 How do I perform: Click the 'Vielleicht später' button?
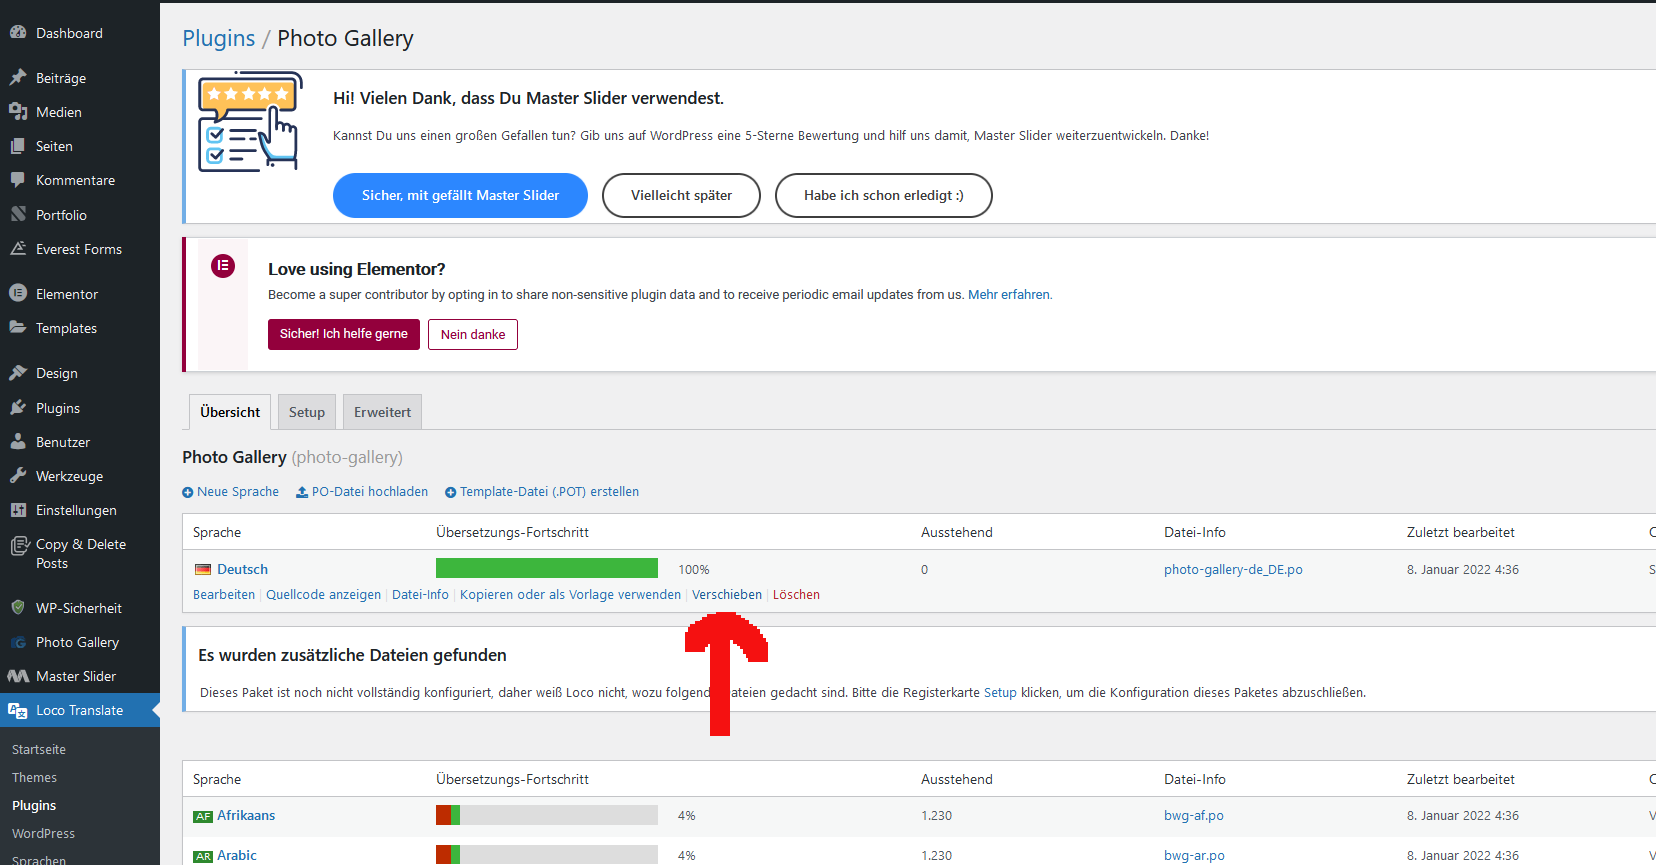(x=681, y=195)
